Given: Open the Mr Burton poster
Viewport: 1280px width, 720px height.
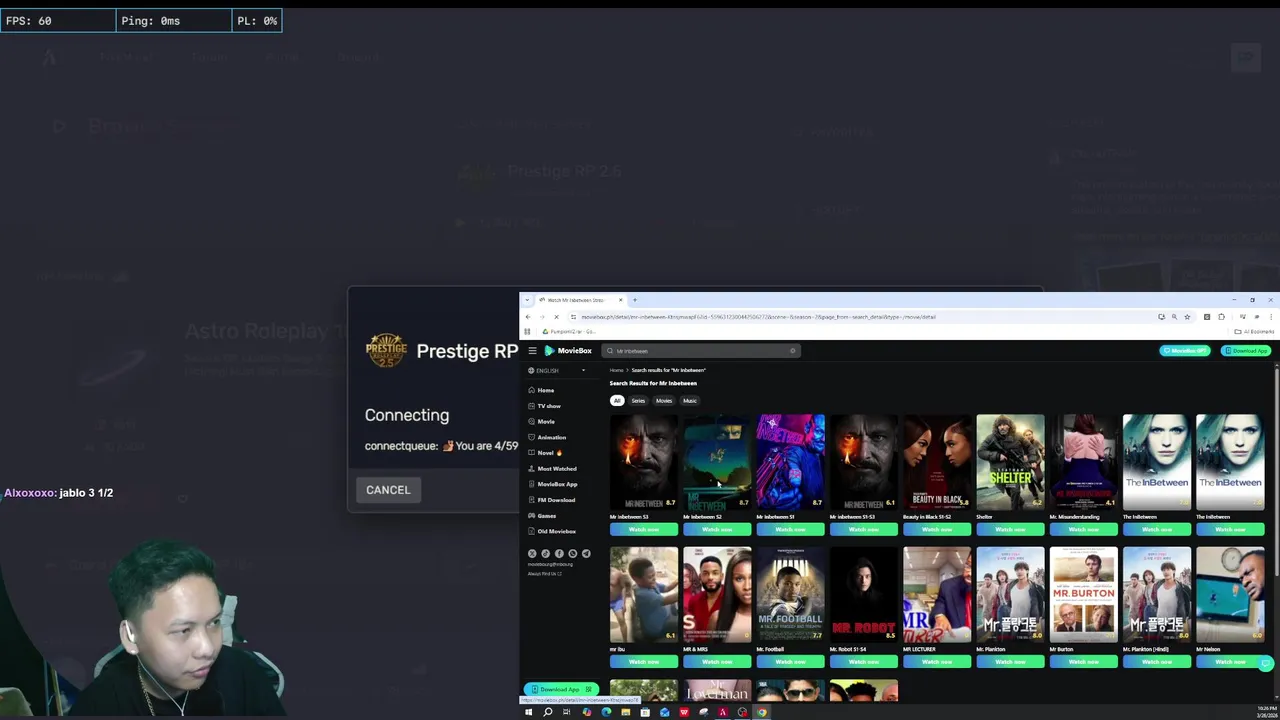Looking at the screenshot, I should (x=1083, y=594).
